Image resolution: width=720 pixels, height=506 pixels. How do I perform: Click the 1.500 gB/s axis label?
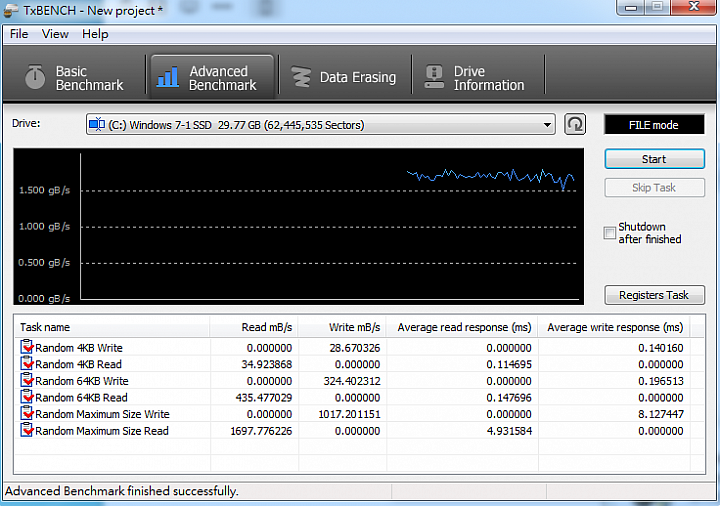click(x=44, y=190)
